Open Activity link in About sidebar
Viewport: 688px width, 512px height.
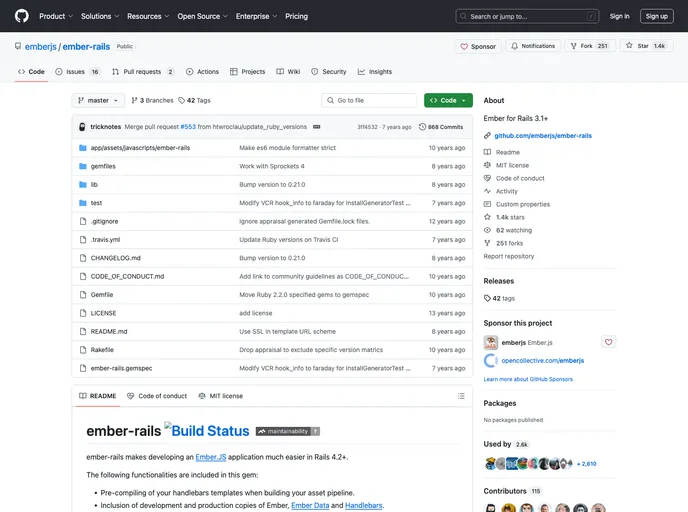pos(507,191)
